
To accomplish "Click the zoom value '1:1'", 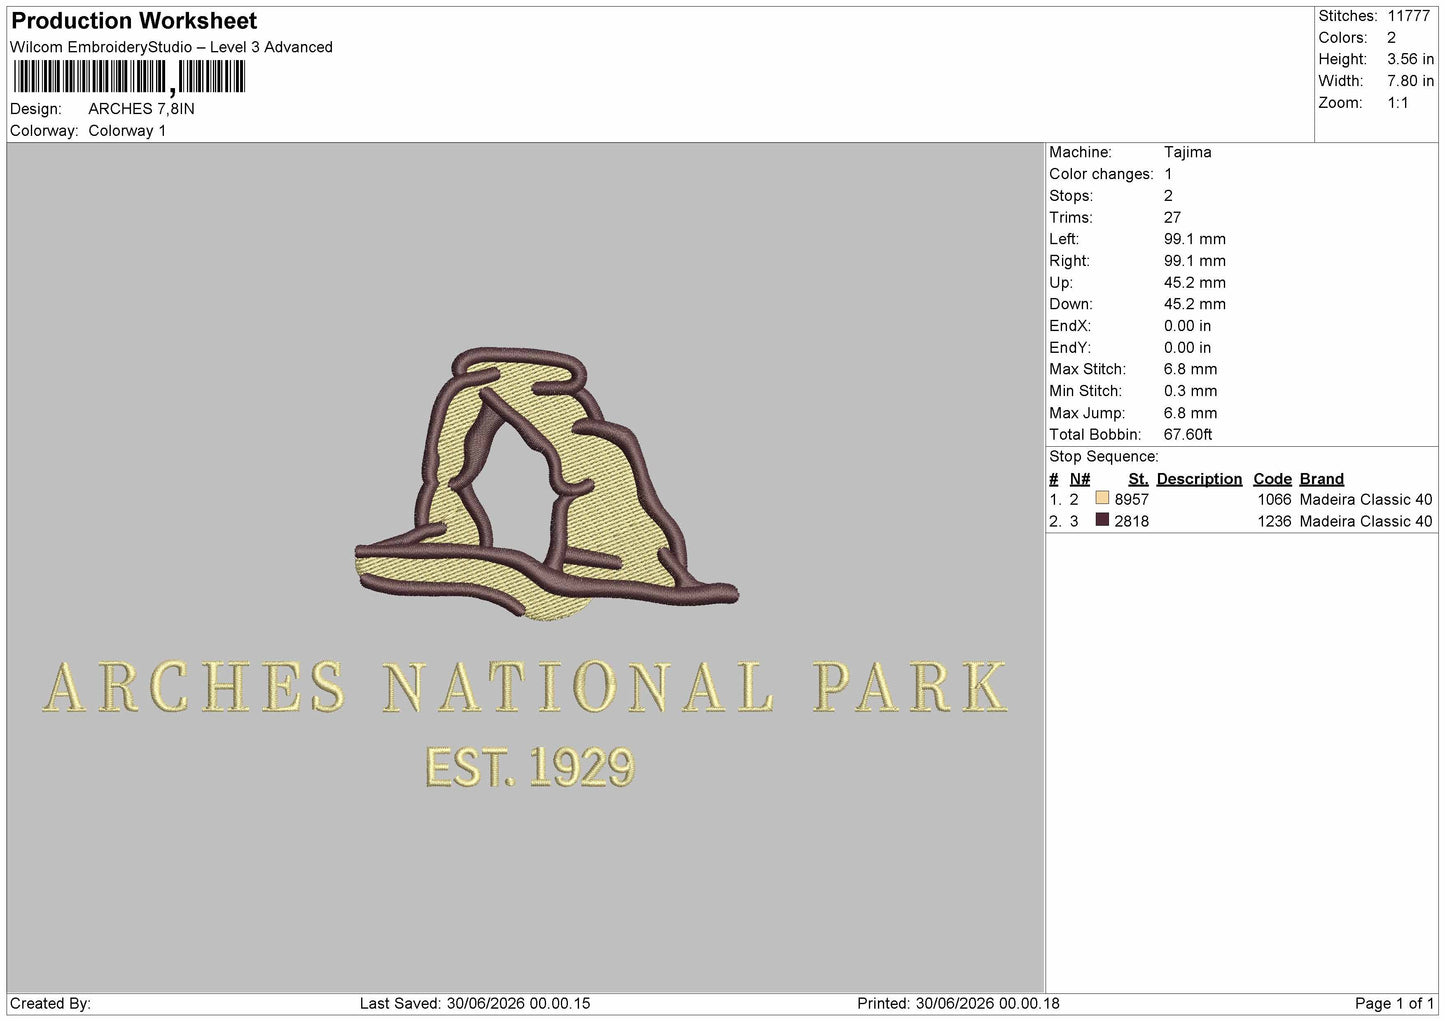I will (1397, 103).
